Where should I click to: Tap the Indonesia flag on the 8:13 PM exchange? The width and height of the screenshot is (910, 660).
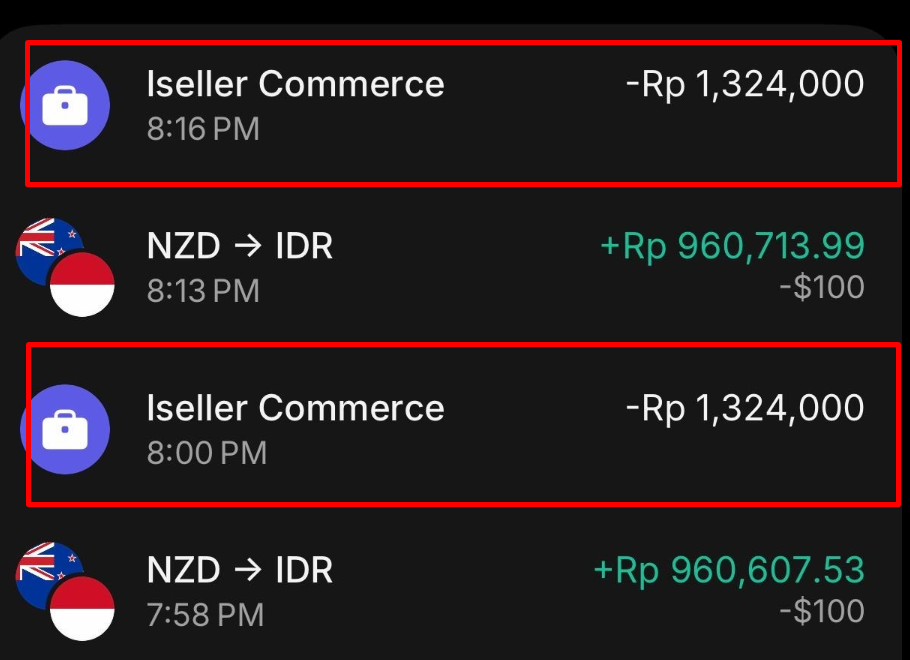[82, 284]
